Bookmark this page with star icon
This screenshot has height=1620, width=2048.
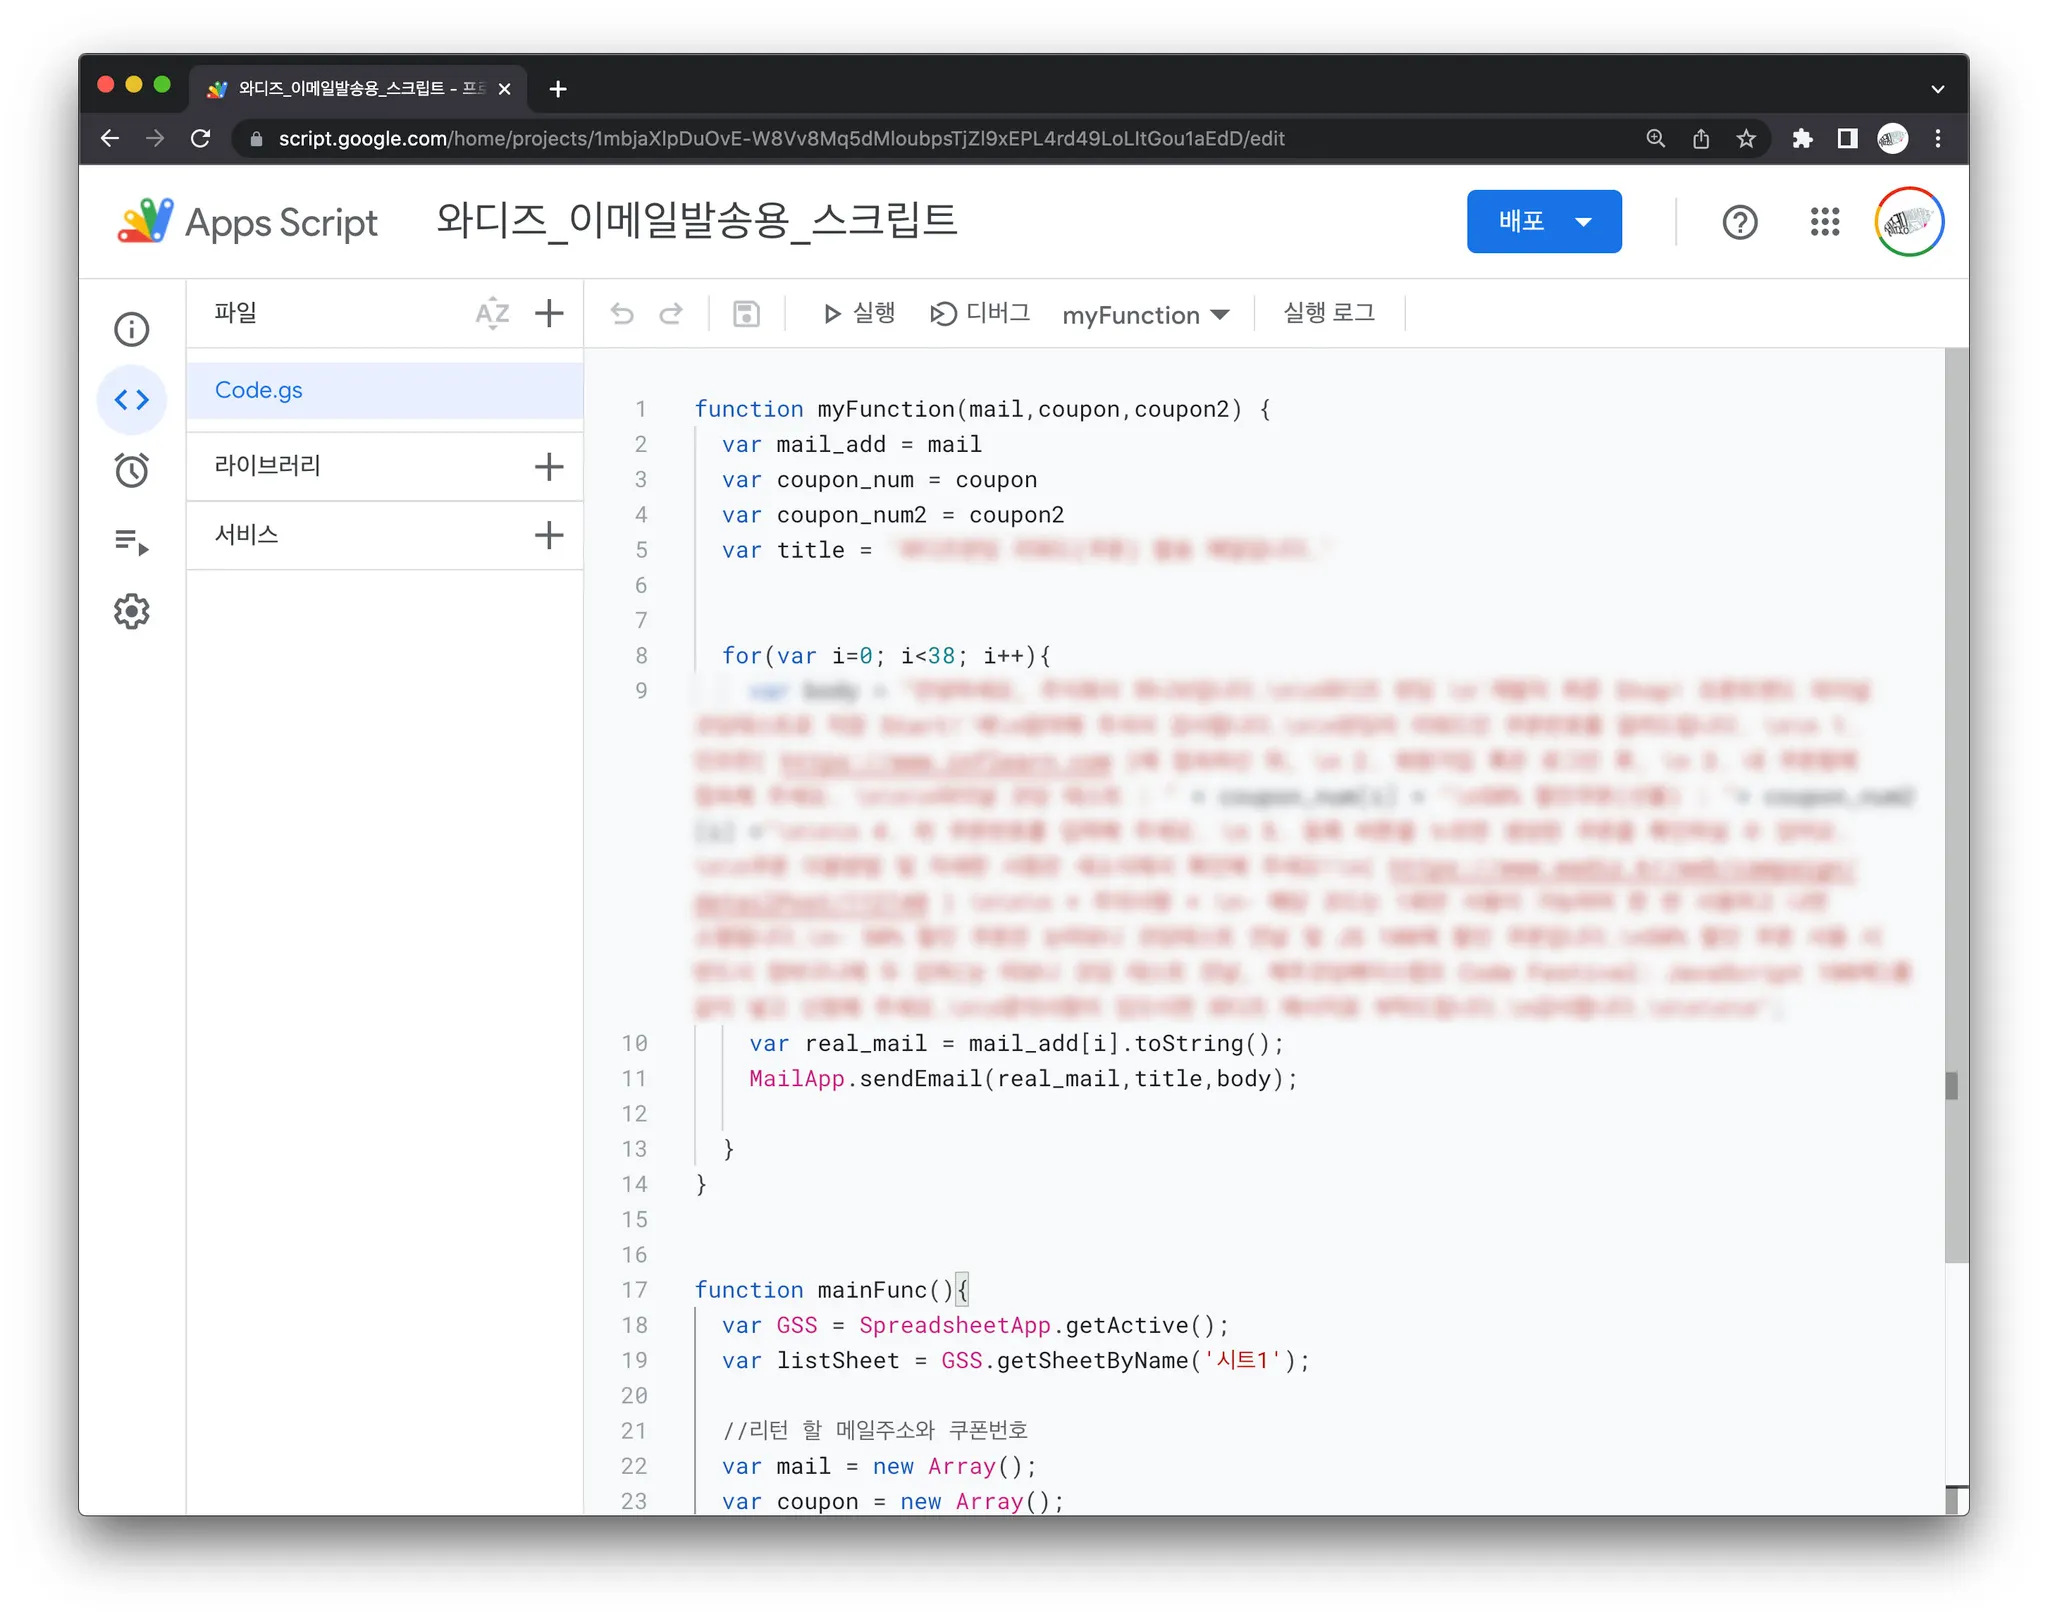coord(1746,139)
